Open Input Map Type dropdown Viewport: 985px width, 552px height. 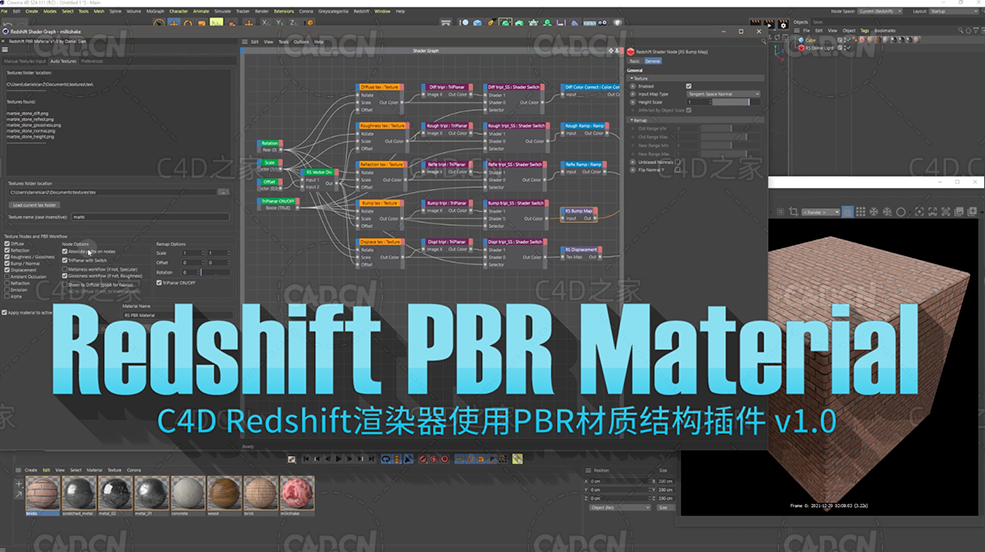723,94
